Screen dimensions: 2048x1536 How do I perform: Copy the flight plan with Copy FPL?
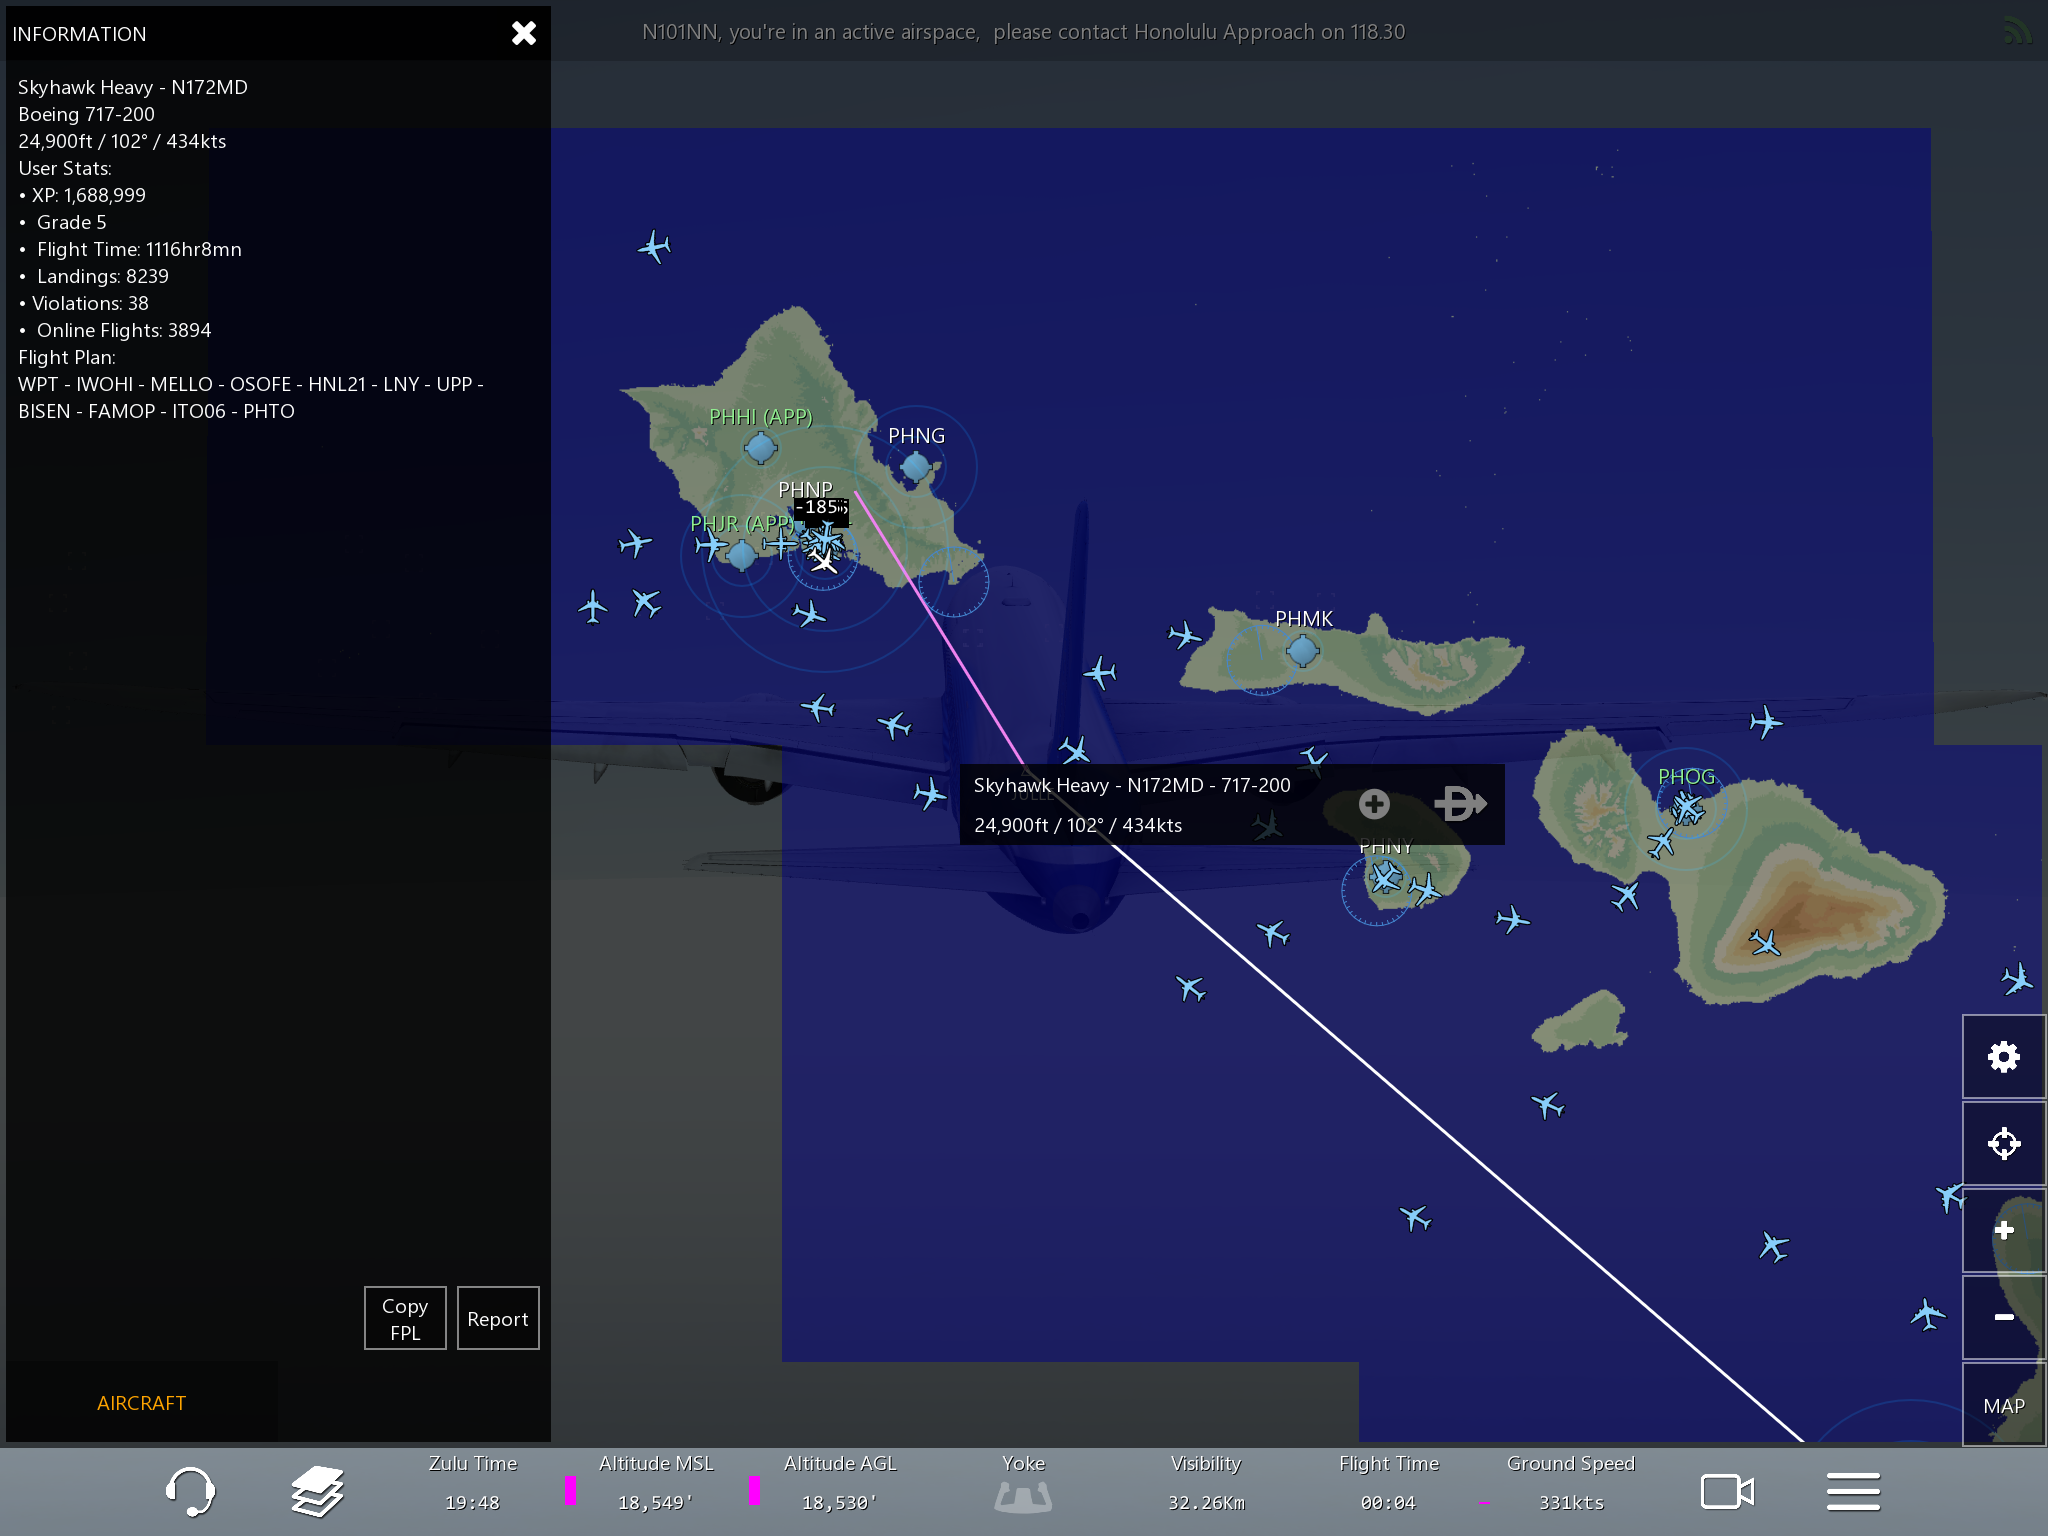click(x=405, y=1318)
